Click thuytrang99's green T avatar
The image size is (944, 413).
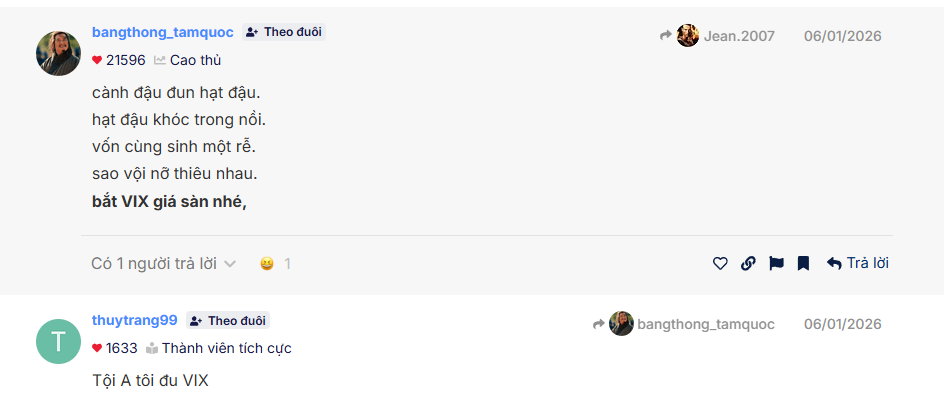point(58,341)
